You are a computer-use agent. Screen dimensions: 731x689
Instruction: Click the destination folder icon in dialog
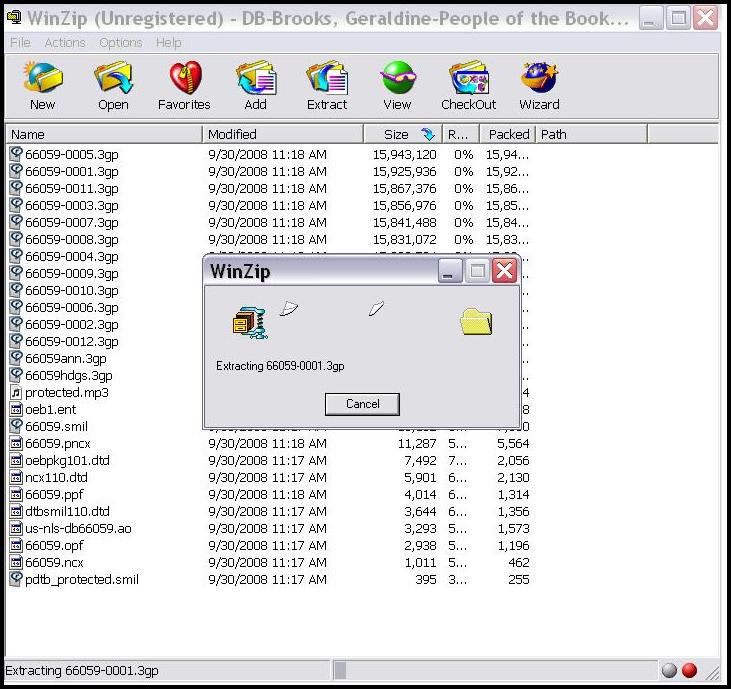tap(476, 322)
